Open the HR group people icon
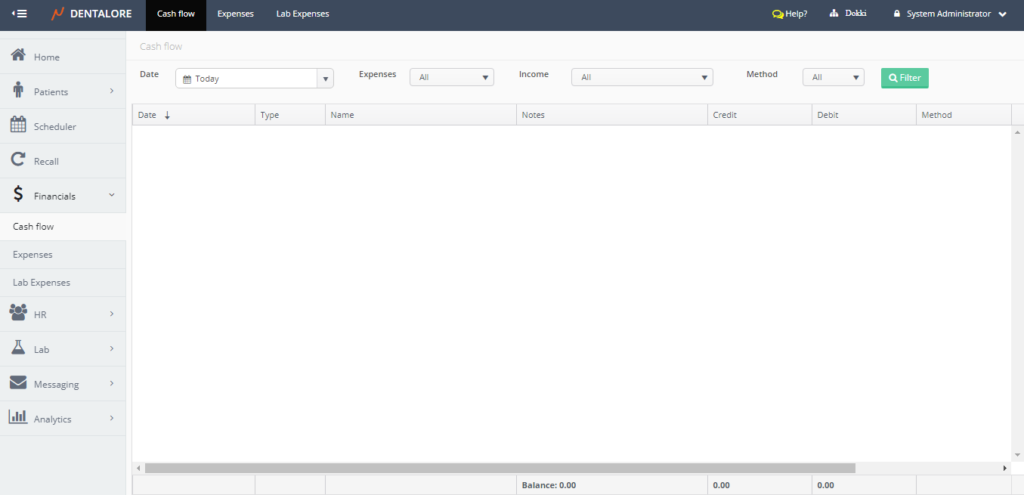Image resolution: width=1024 pixels, height=495 pixels. pyautogui.click(x=18, y=313)
